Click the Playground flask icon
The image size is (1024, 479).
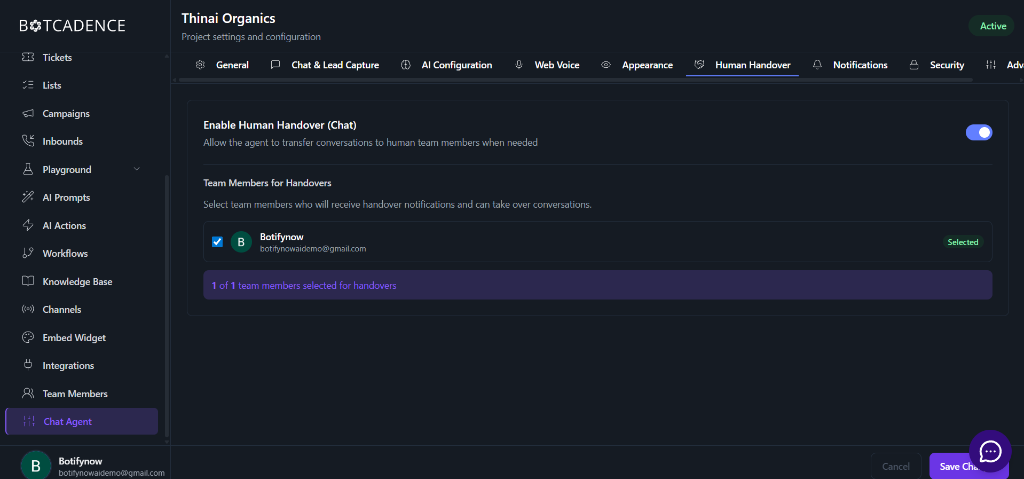(27, 169)
